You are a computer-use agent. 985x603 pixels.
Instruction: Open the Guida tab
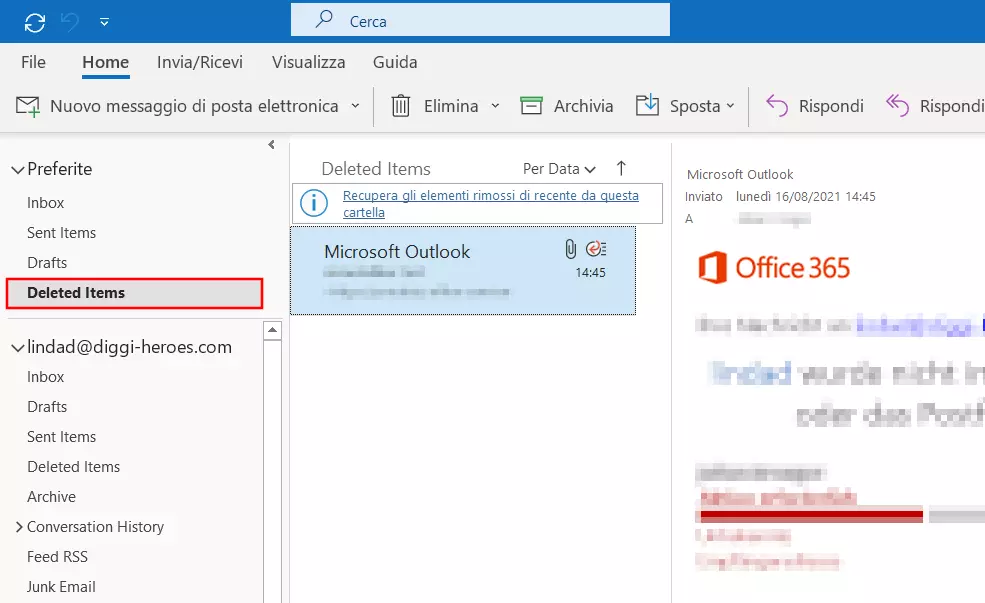(x=395, y=62)
